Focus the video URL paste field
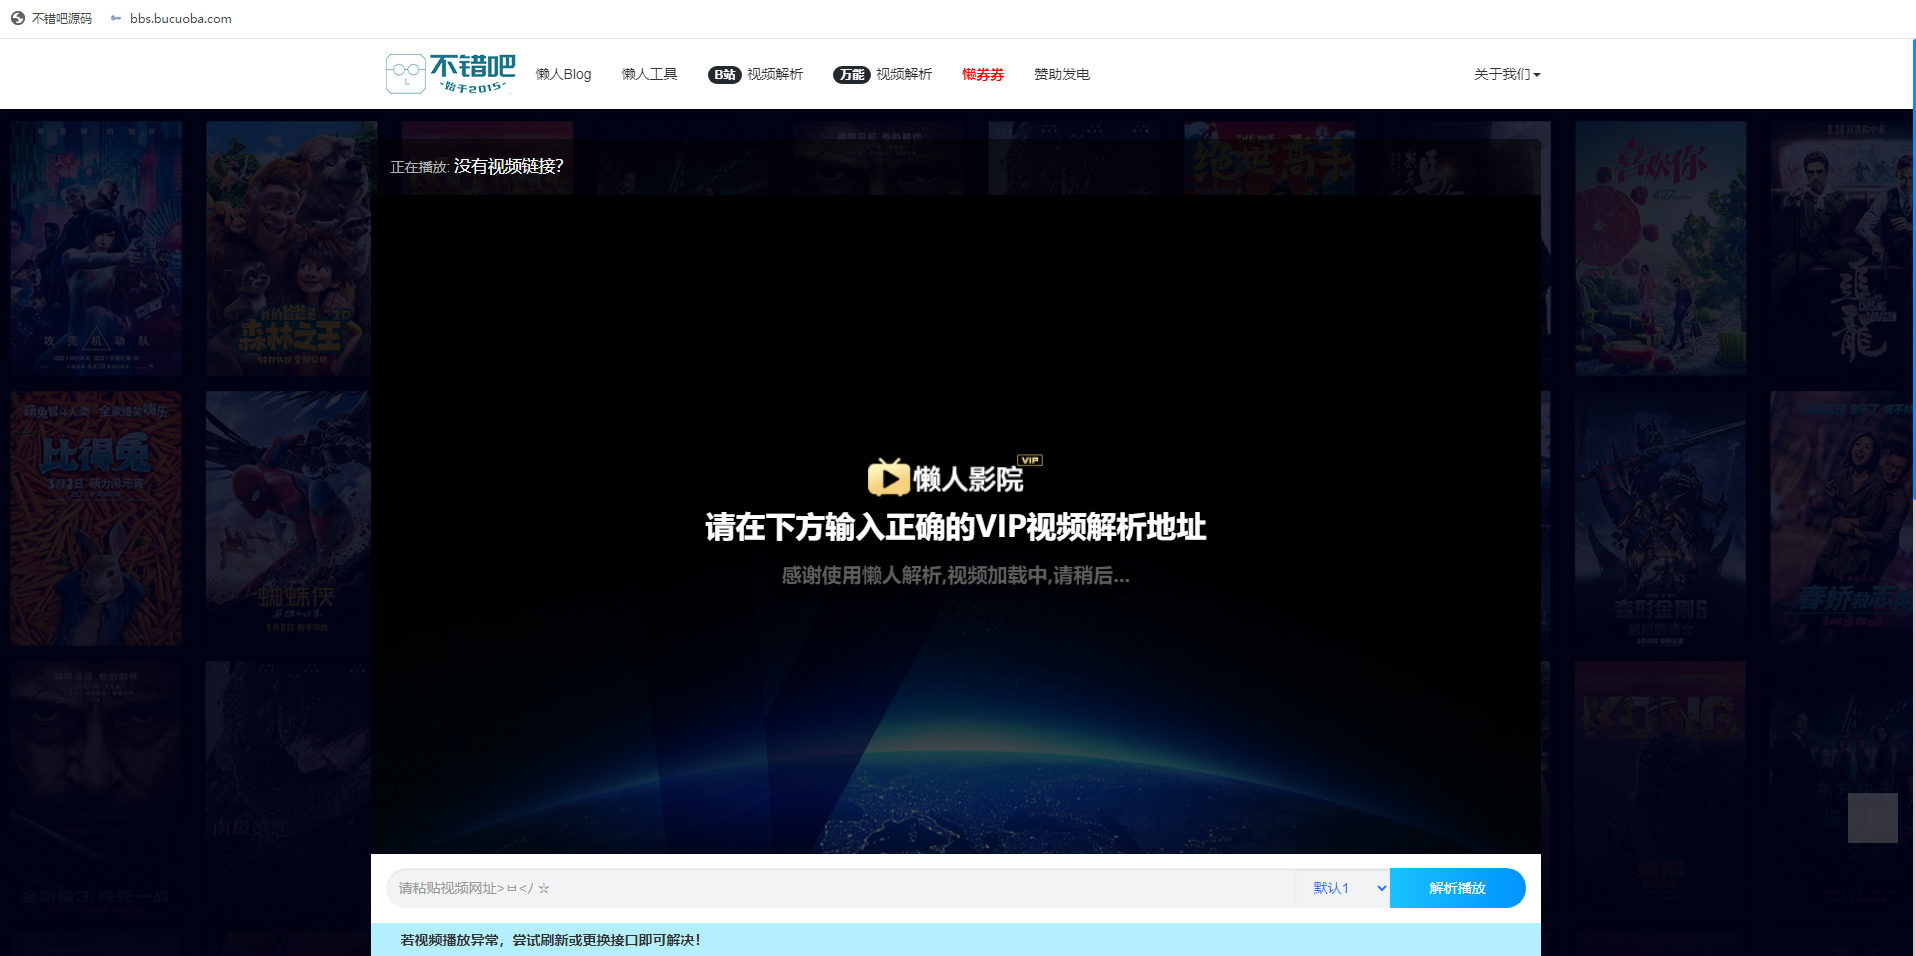1916x956 pixels. pyautogui.click(x=840, y=888)
